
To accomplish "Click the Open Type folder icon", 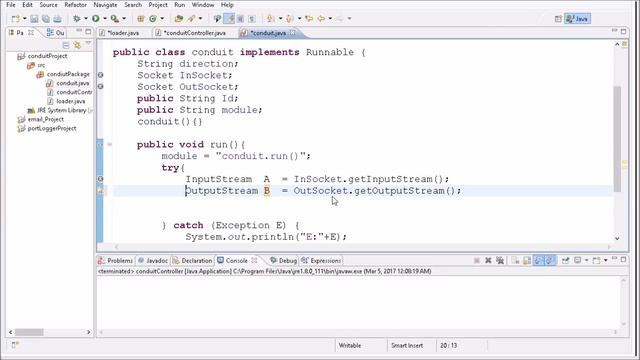I will pos(178,19).
